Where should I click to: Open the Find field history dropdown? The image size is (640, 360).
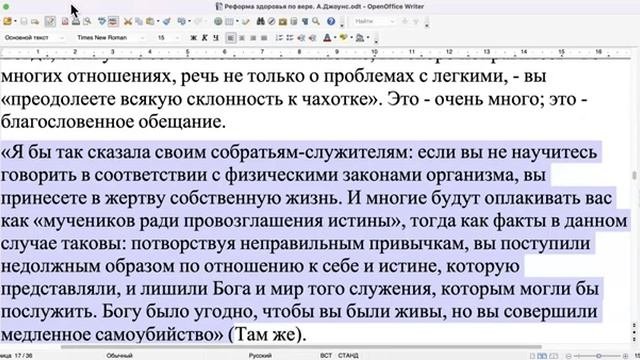tap(393, 21)
